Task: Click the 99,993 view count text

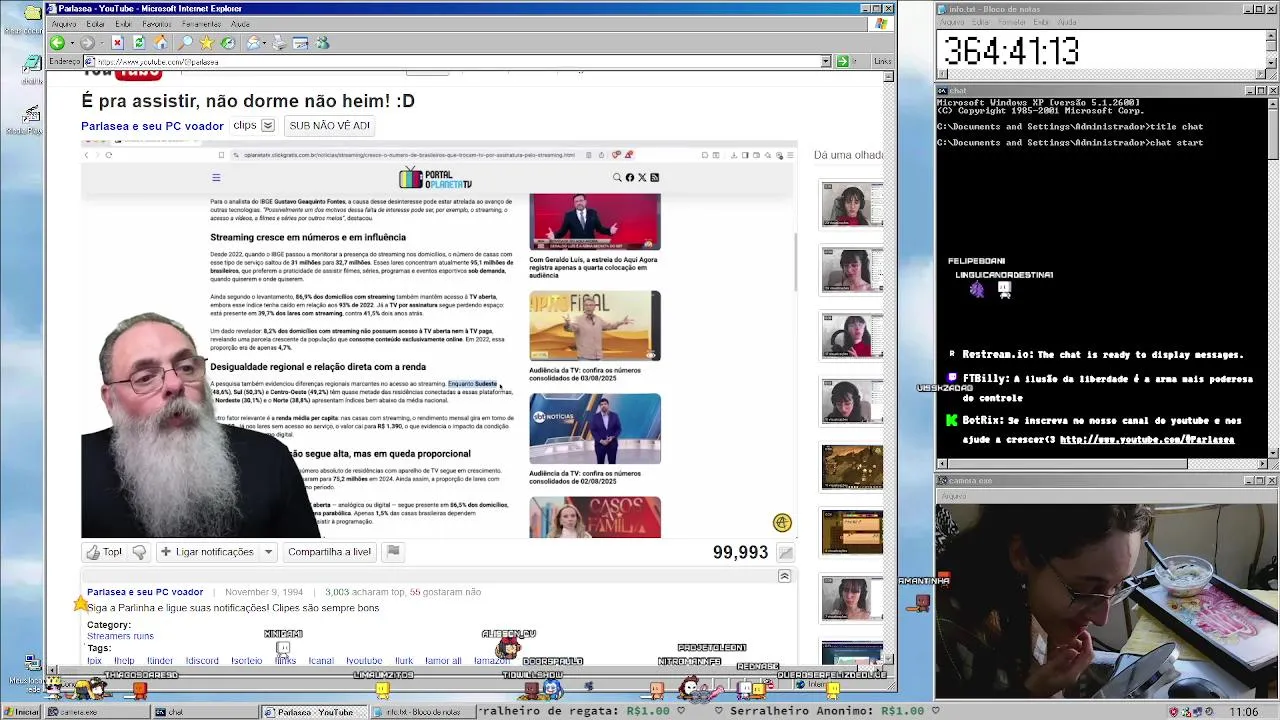Action: [x=740, y=552]
